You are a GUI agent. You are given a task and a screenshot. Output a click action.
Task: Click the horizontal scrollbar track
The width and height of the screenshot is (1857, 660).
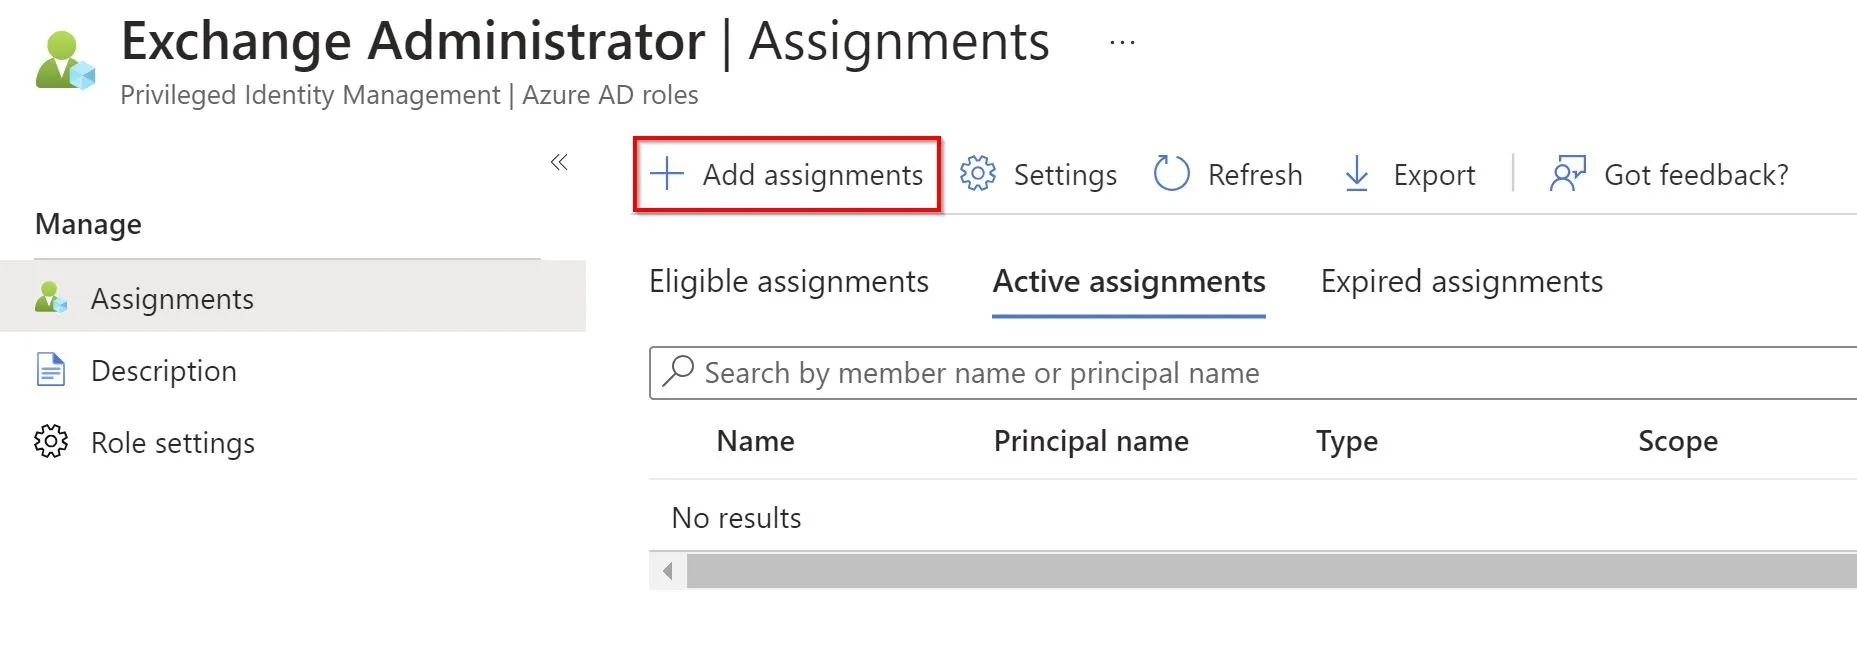point(1271,572)
